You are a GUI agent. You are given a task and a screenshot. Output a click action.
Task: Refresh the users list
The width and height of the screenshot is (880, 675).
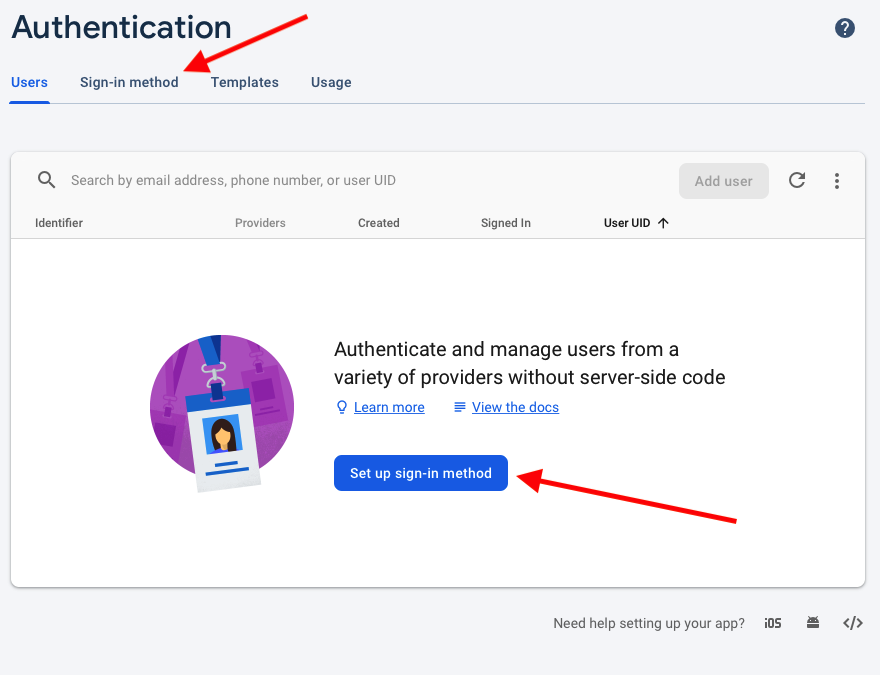click(797, 181)
